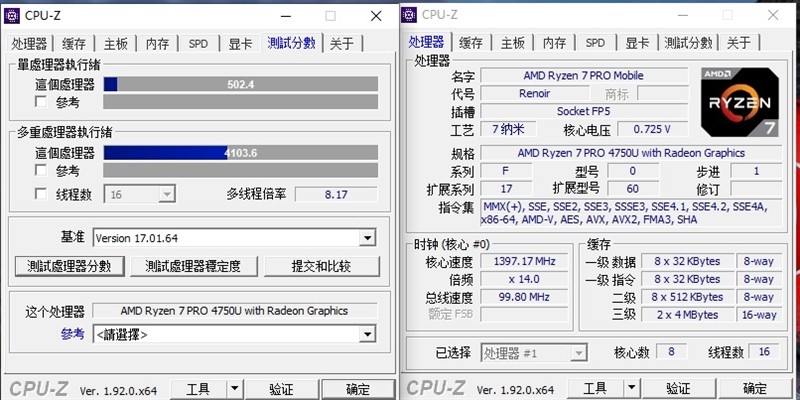800x400 pixels.
Task: Click the 核心数 value 8
Action: coord(671,352)
